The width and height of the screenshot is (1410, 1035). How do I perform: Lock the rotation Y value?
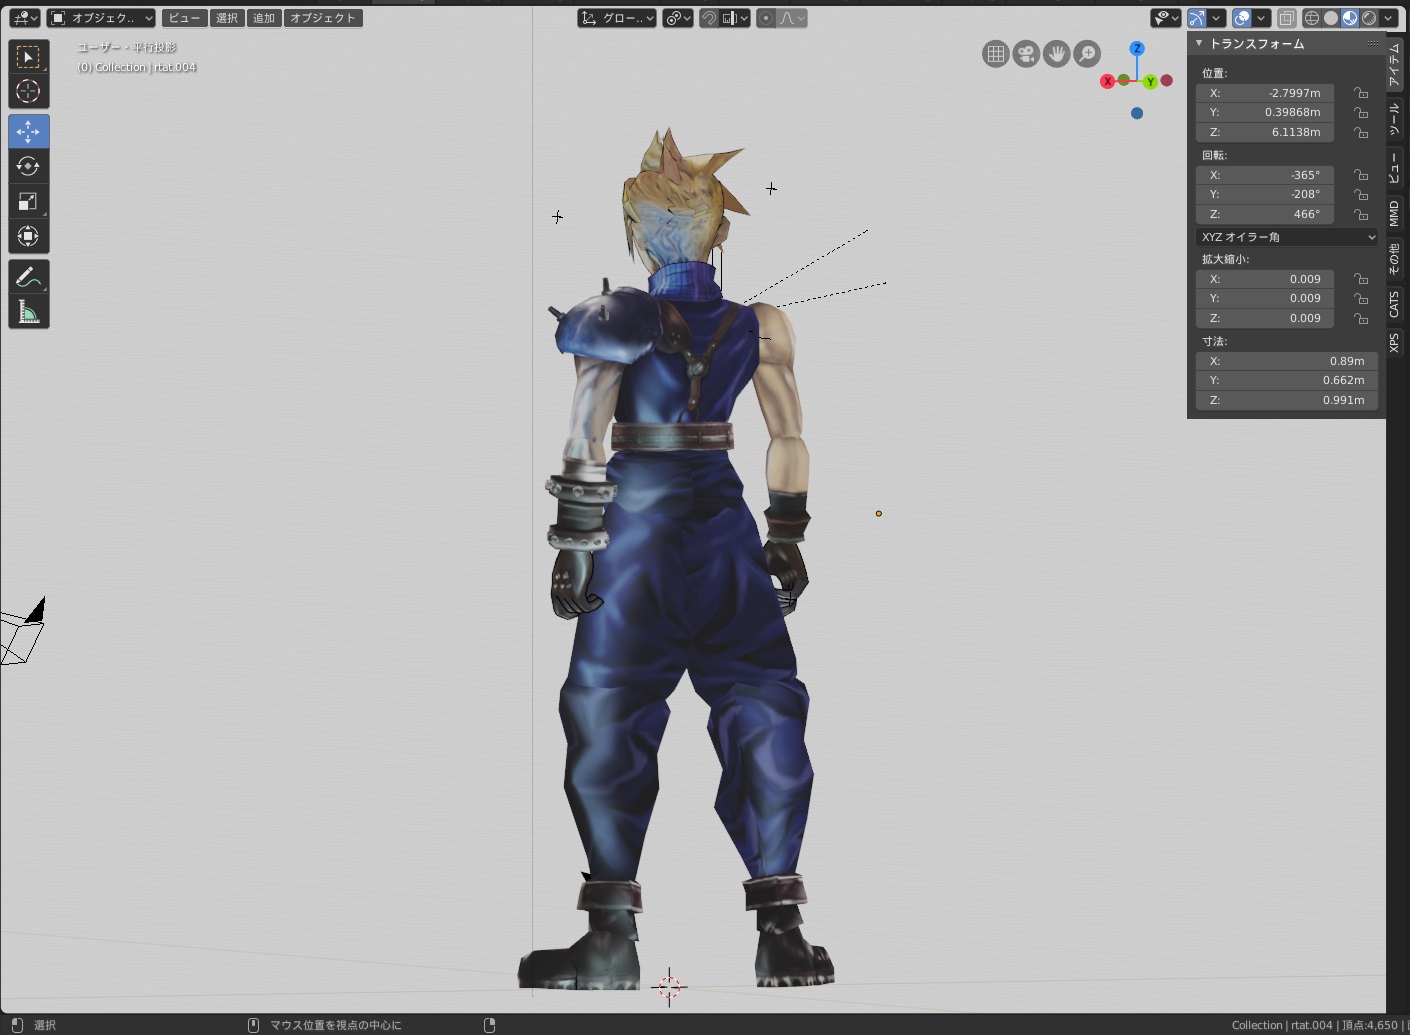coord(1361,194)
